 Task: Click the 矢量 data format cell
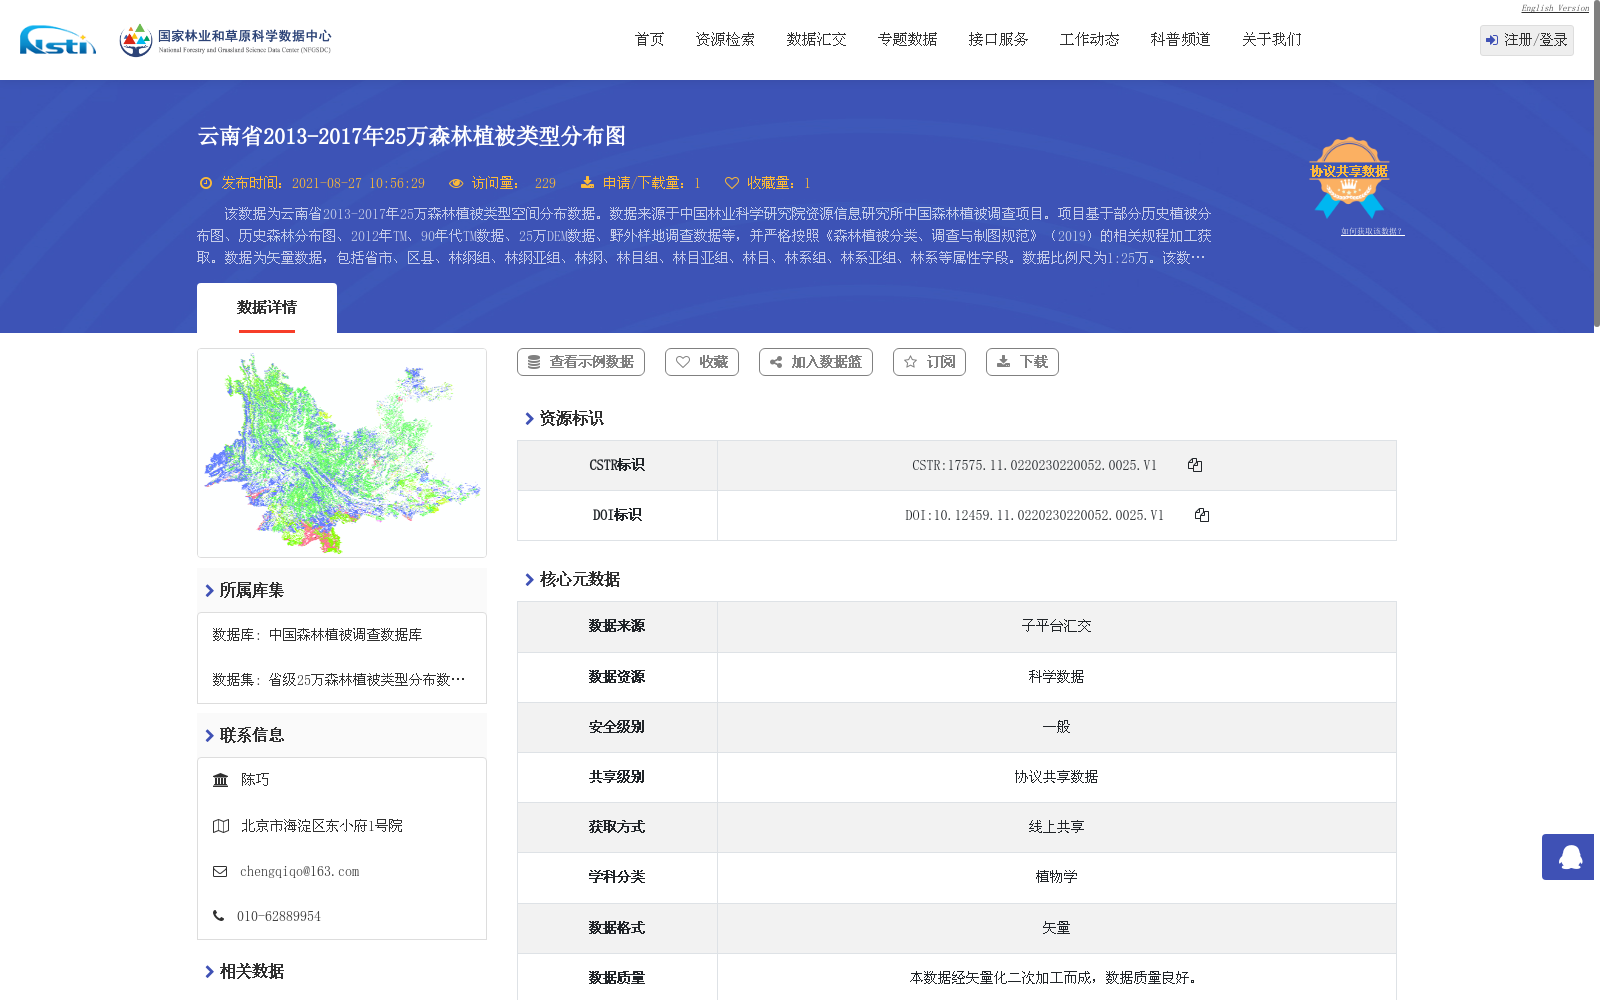pyautogui.click(x=1057, y=928)
